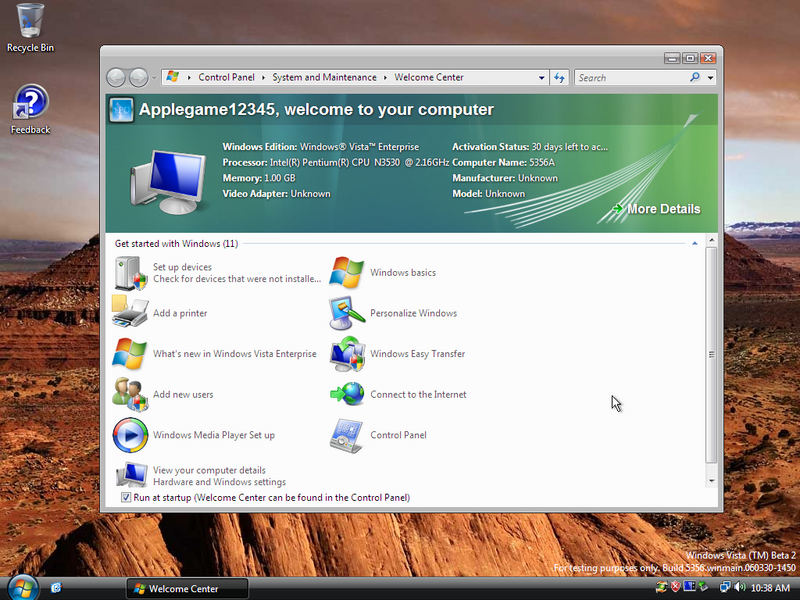Click the red Security Center shield tray icon
The height and width of the screenshot is (600, 800).
tap(676, 587)
